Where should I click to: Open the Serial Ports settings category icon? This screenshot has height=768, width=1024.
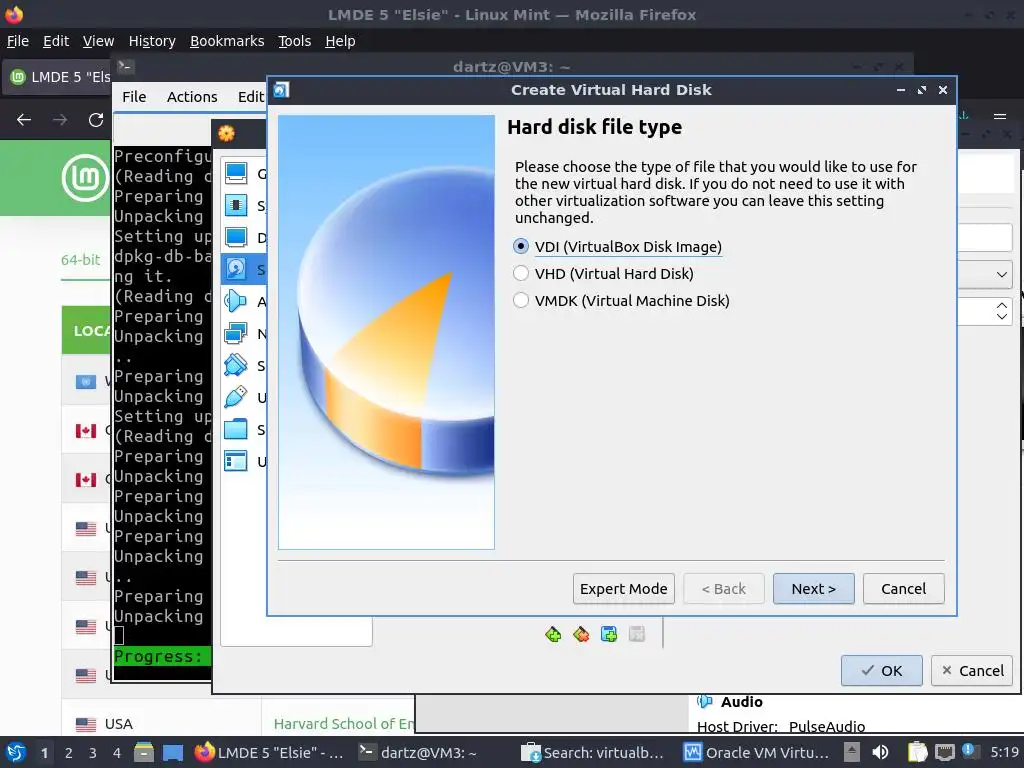pos(236,365)
